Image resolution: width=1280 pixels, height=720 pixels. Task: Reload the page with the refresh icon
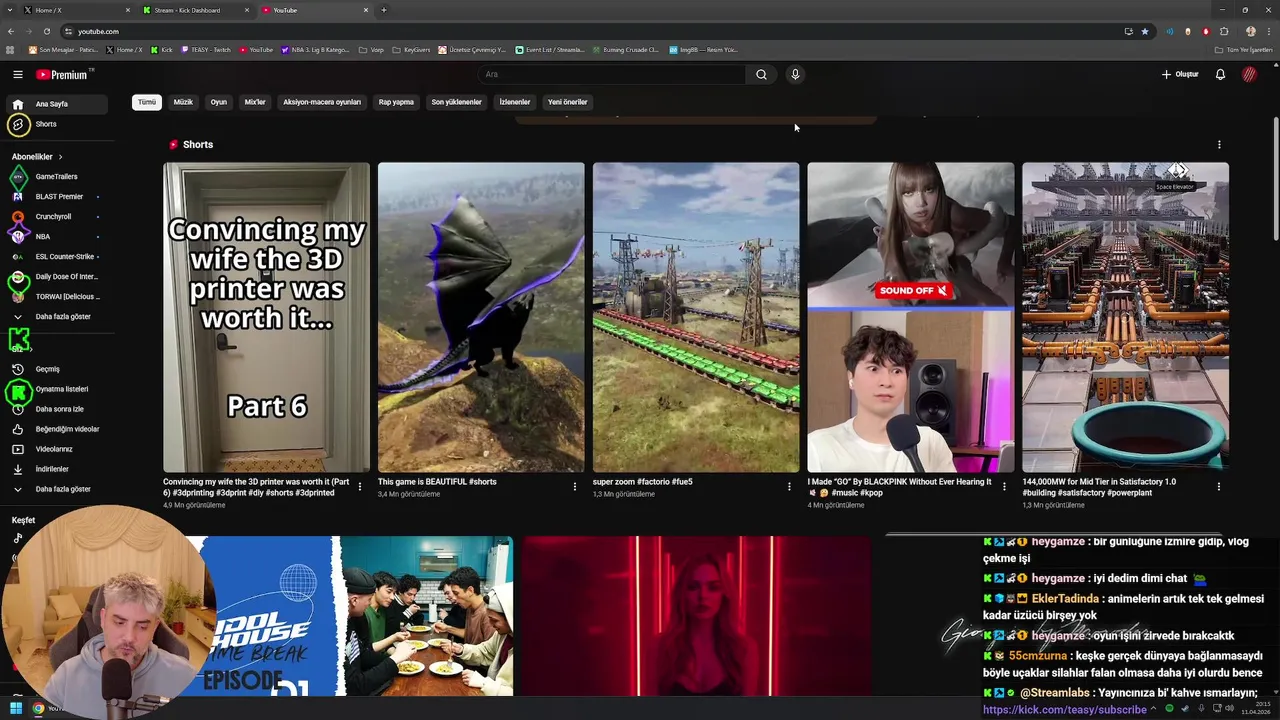tap(46, 31)
